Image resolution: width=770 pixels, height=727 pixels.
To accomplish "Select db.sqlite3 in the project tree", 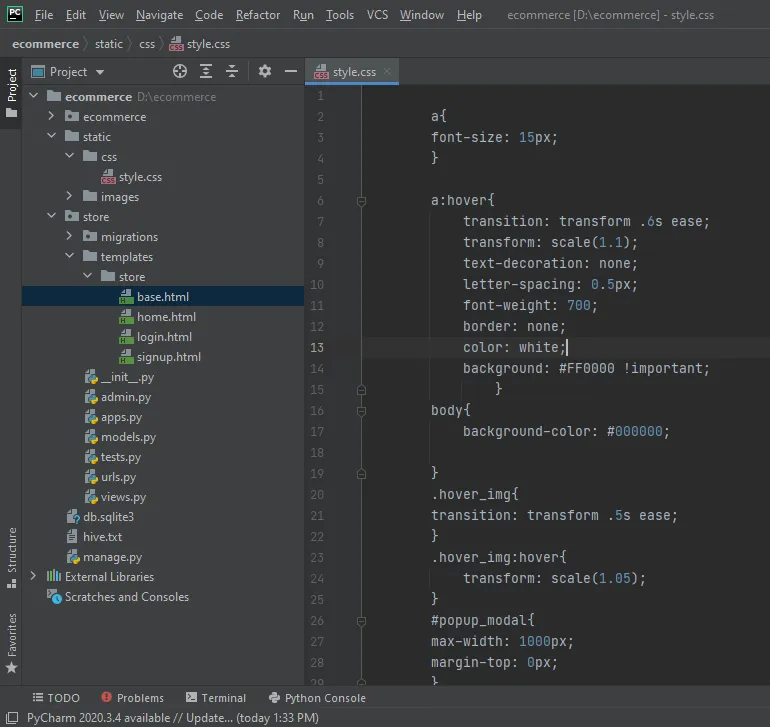I will (x=108, y=517).
